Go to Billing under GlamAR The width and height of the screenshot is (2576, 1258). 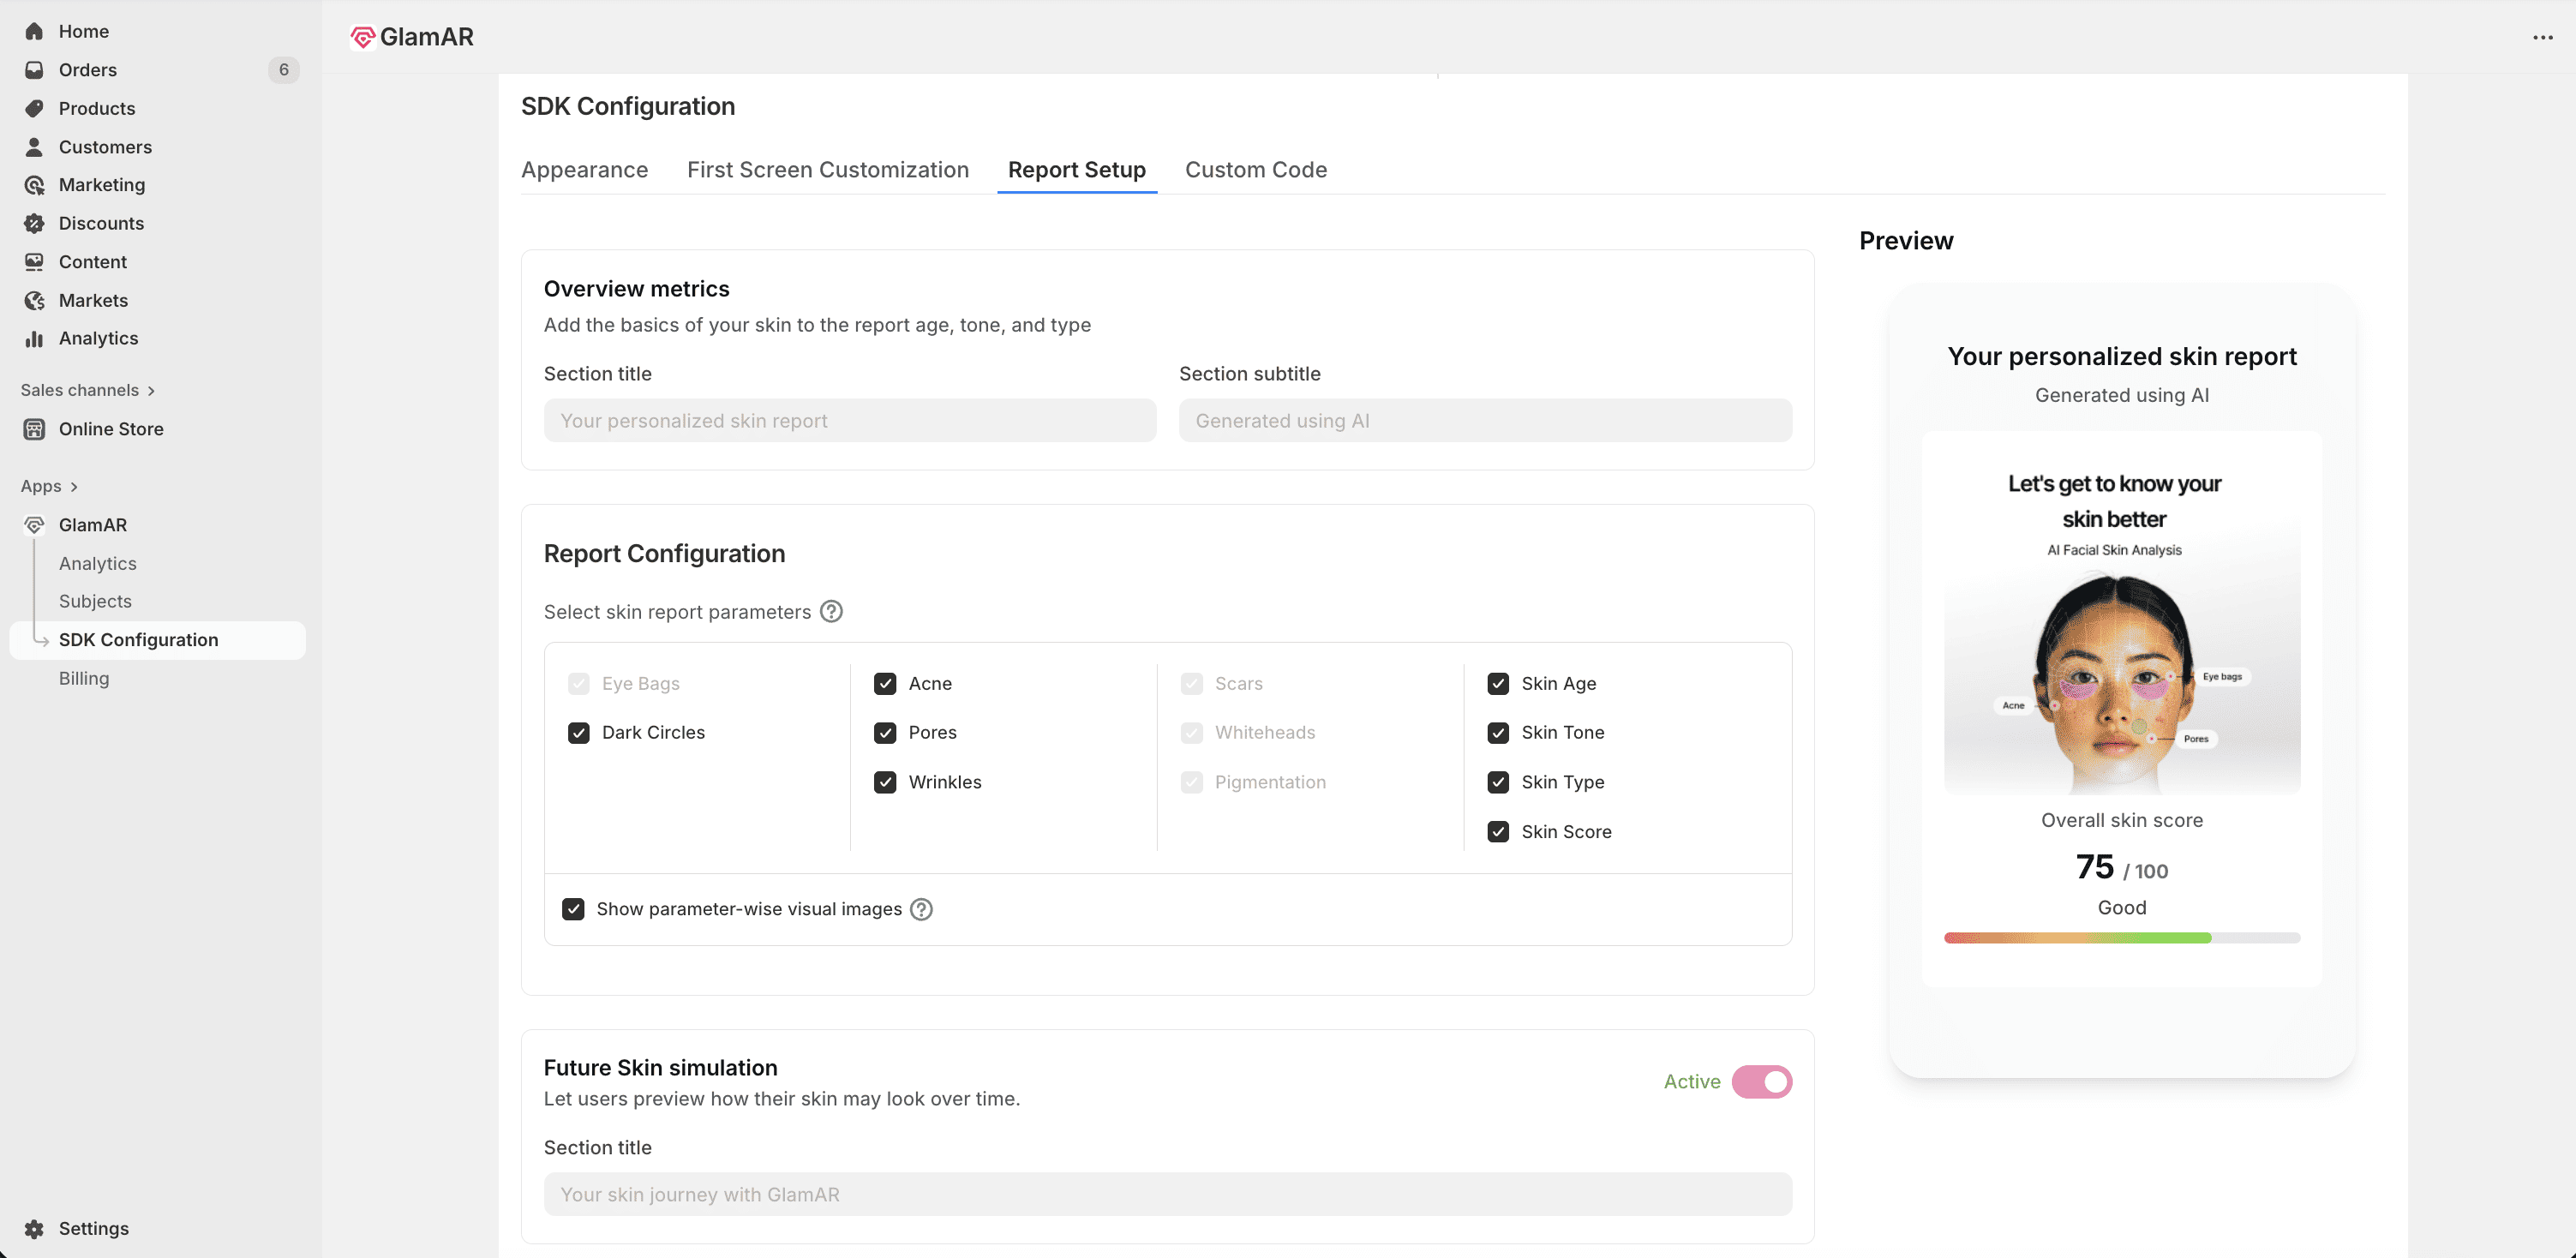[84, 678]
